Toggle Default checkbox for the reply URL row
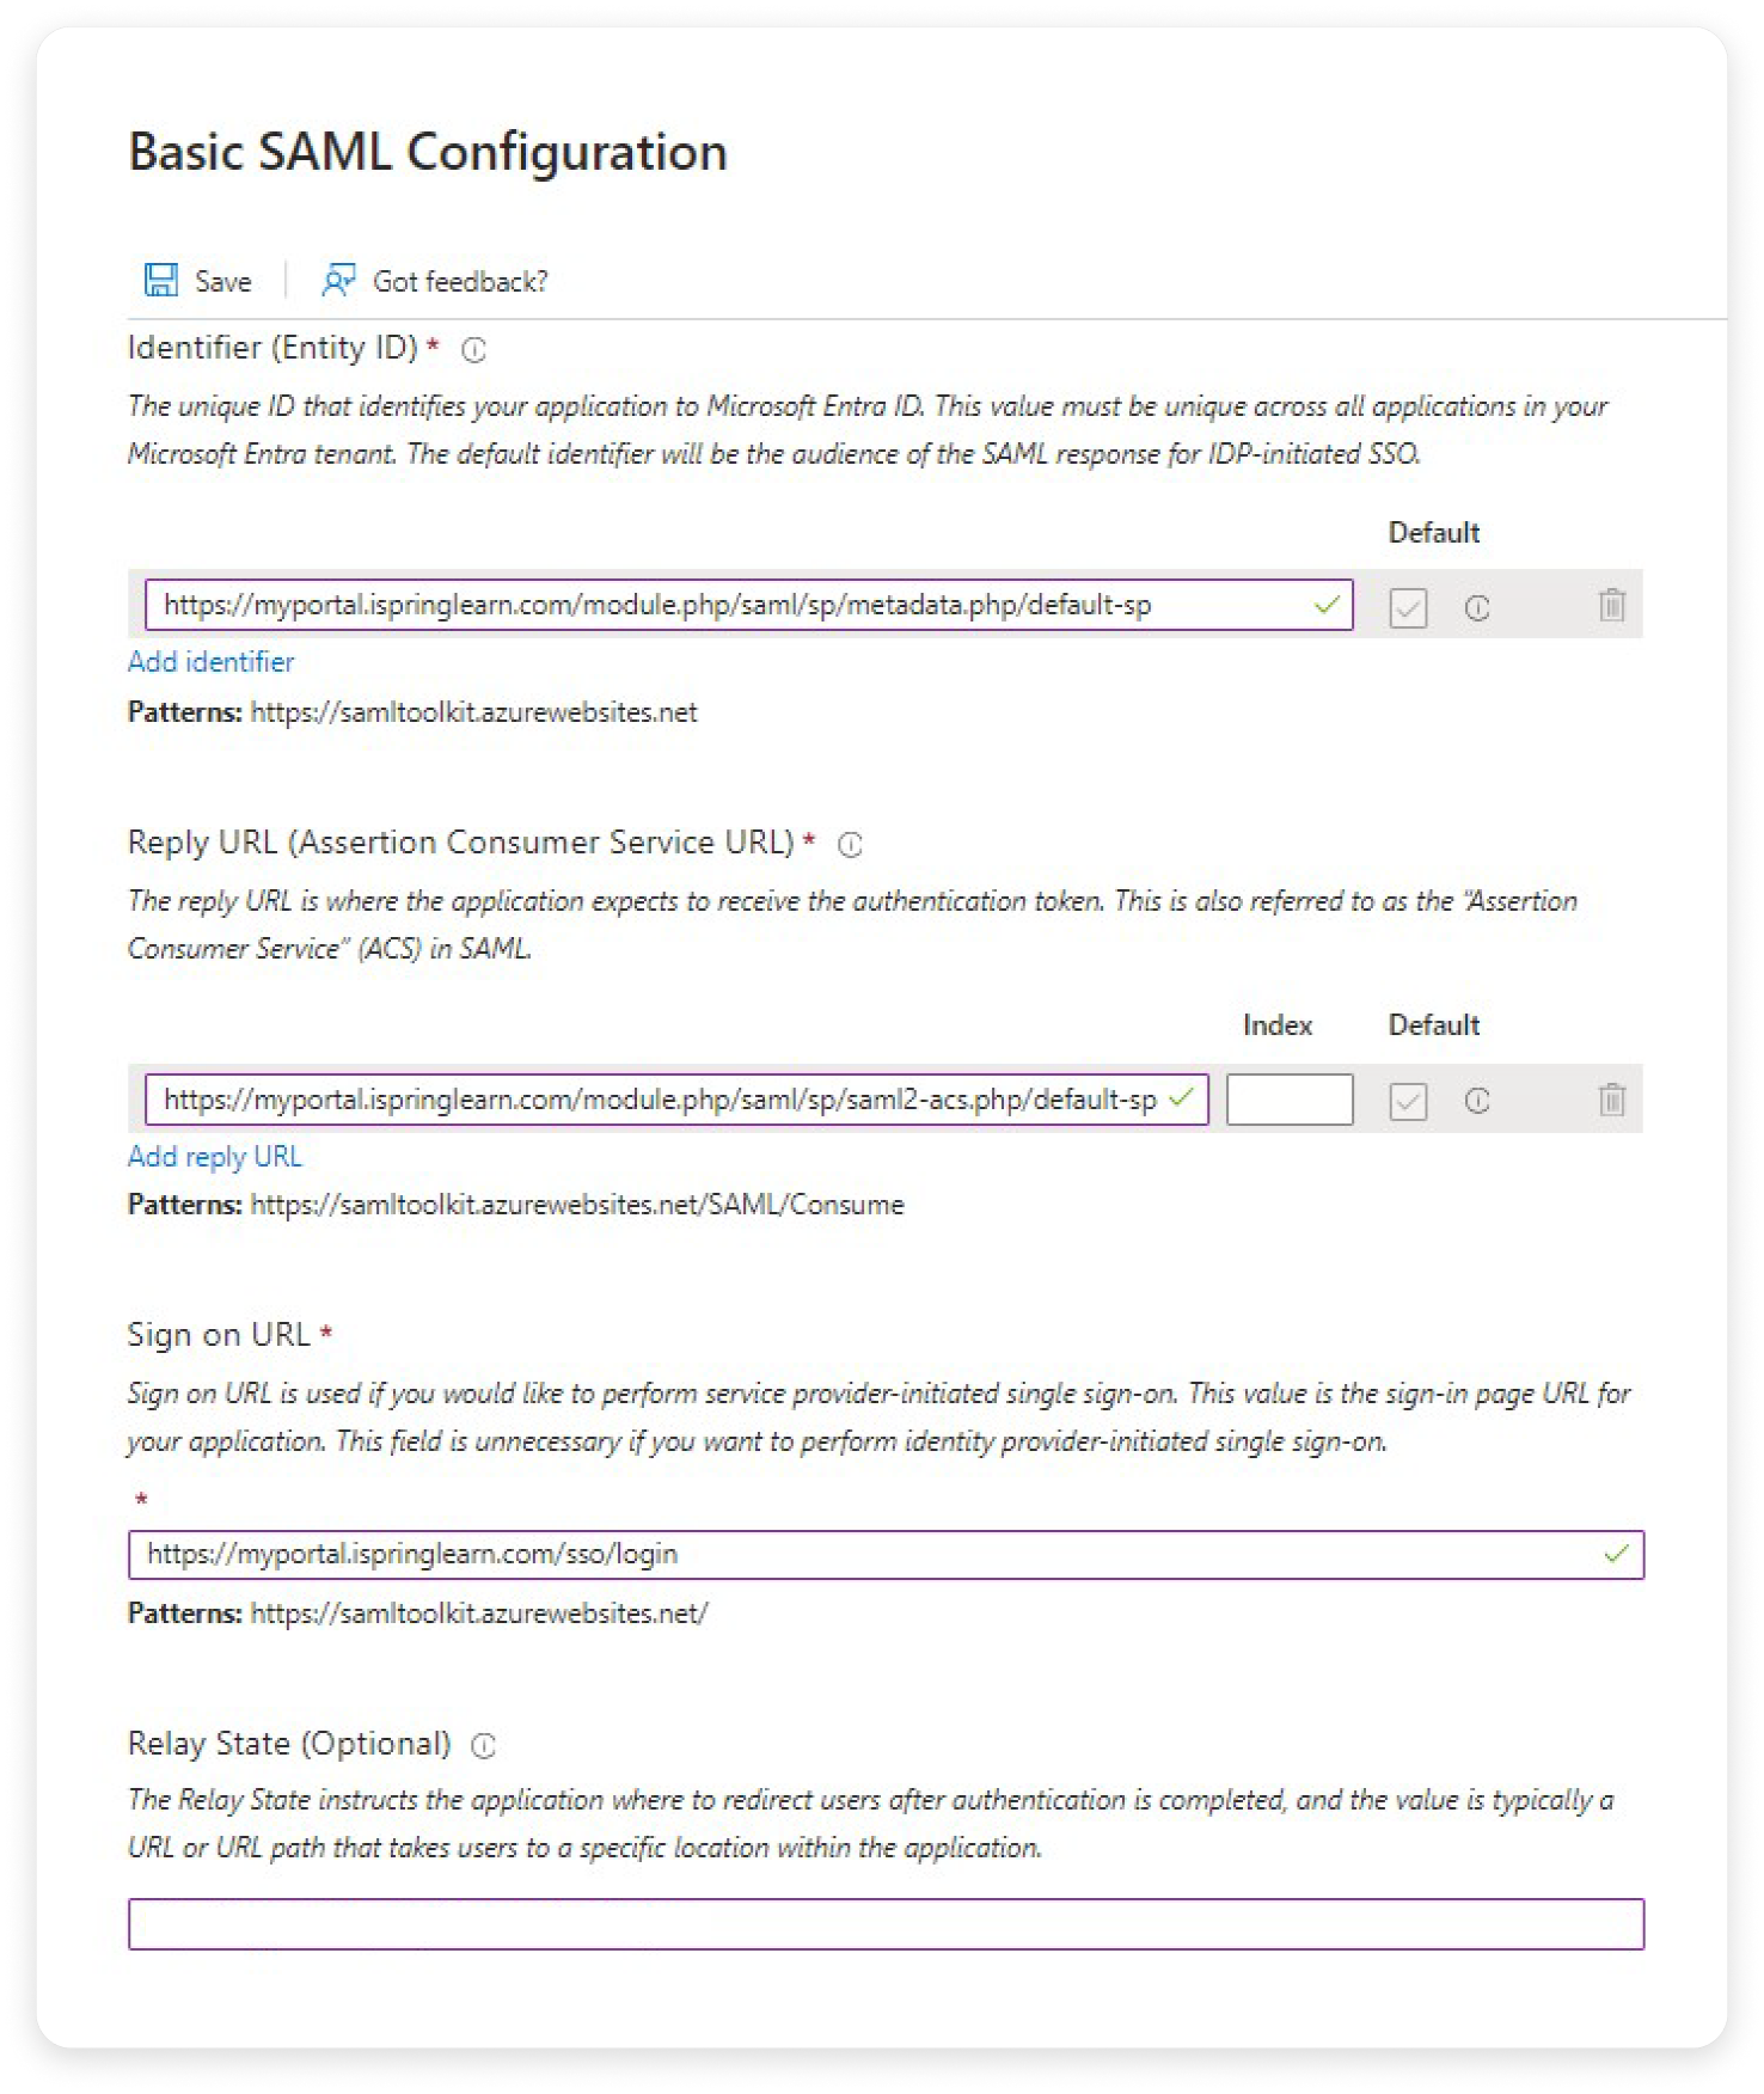The image size is (1764, 2094). pos(1408,1101)
